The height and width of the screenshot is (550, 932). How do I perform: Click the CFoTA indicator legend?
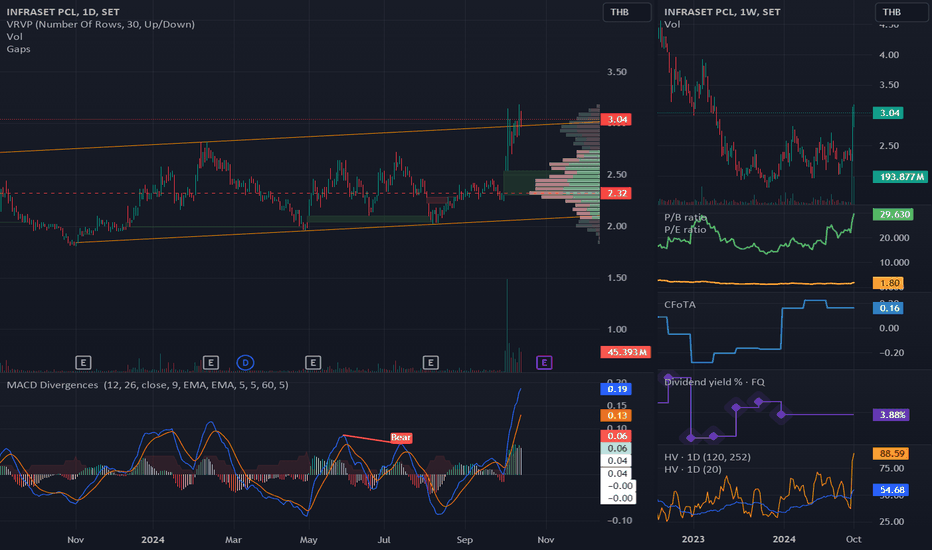(679, 304)
